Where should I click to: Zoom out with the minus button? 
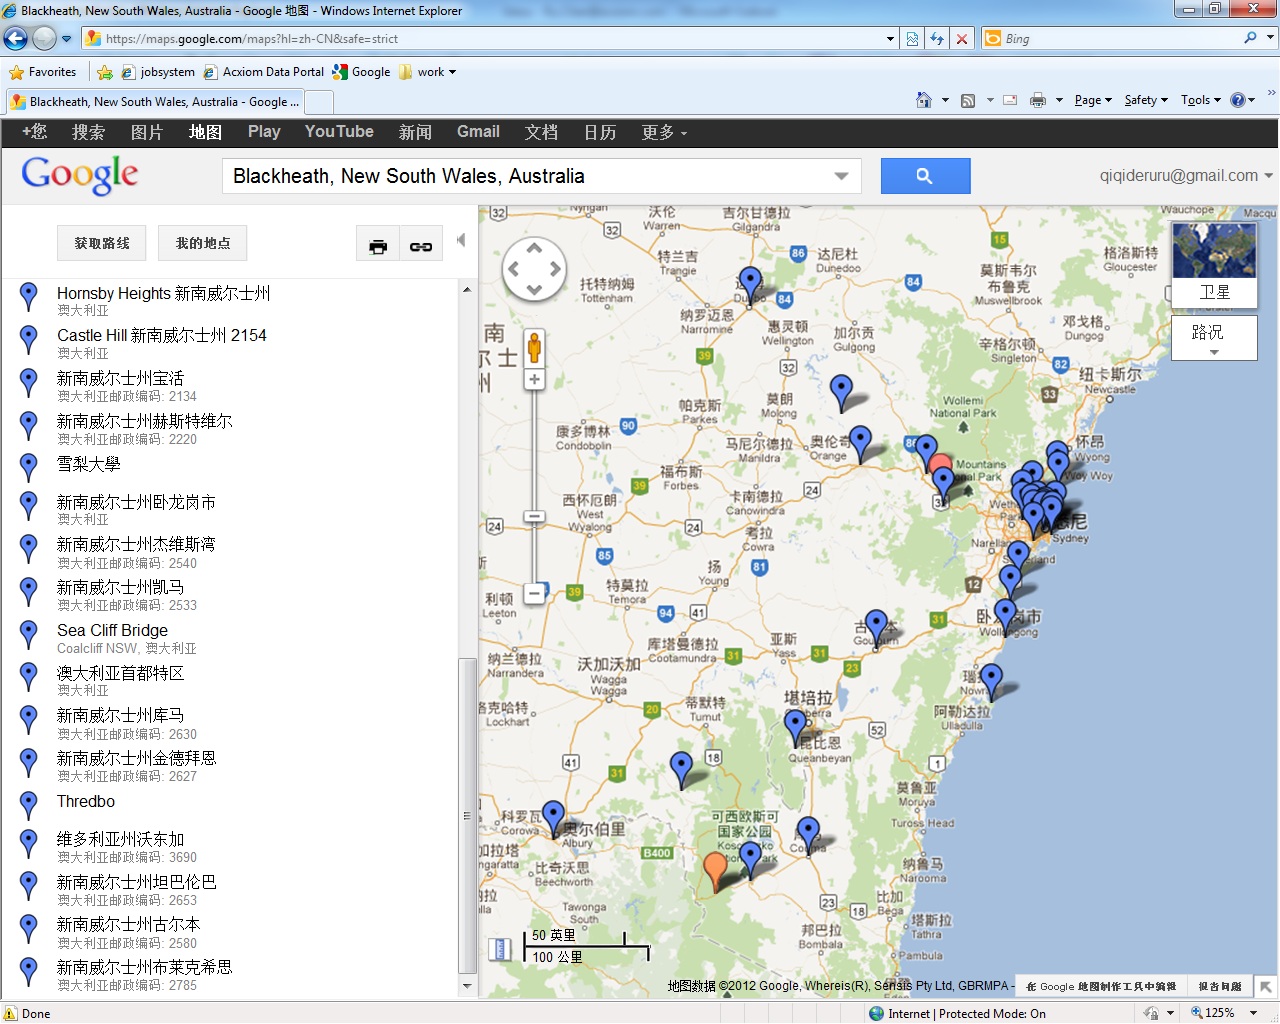(534, 593)
